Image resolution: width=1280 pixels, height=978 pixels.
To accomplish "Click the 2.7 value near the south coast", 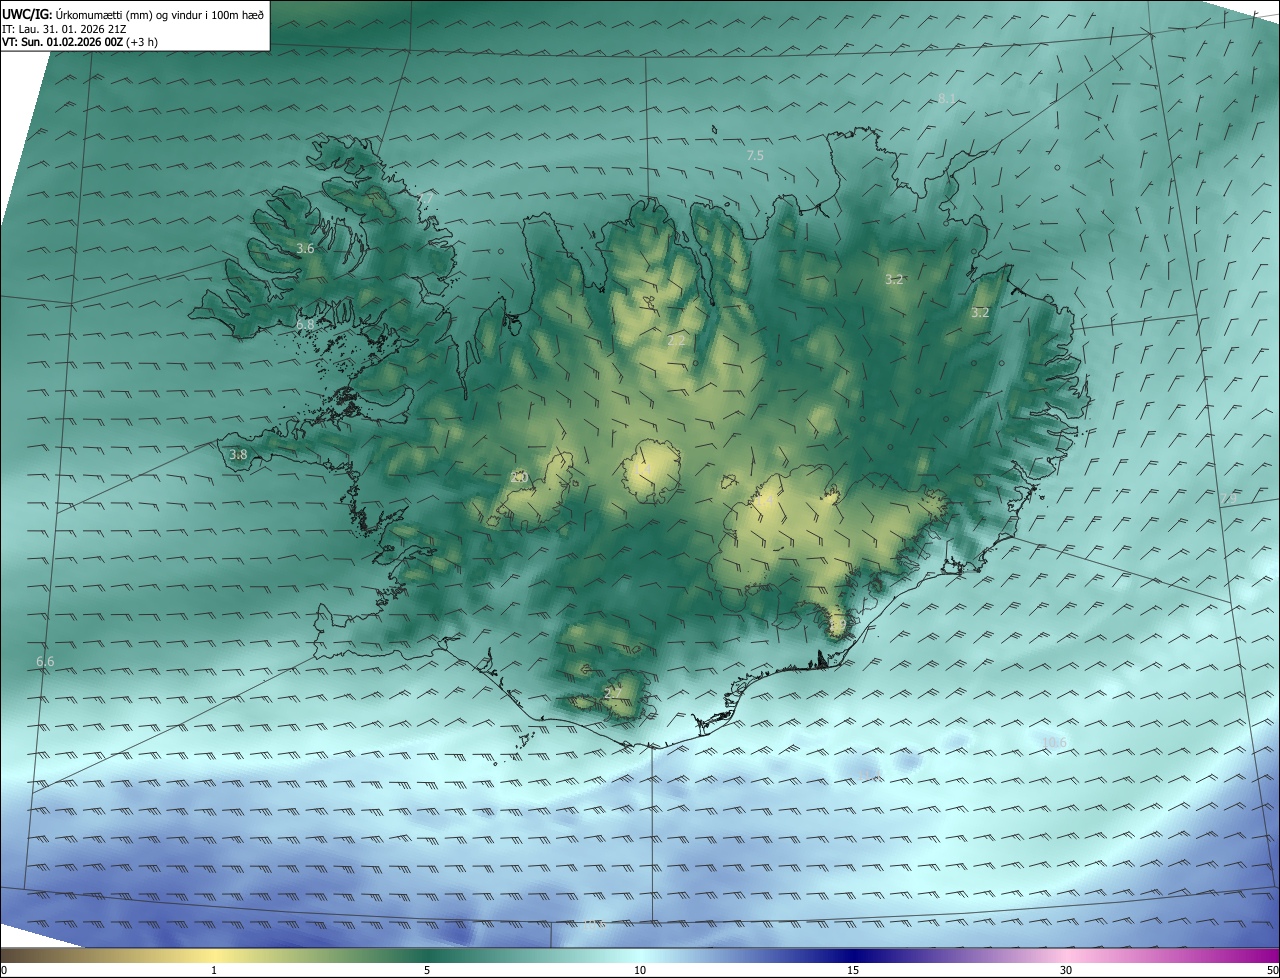I will (x=613, y=693).
